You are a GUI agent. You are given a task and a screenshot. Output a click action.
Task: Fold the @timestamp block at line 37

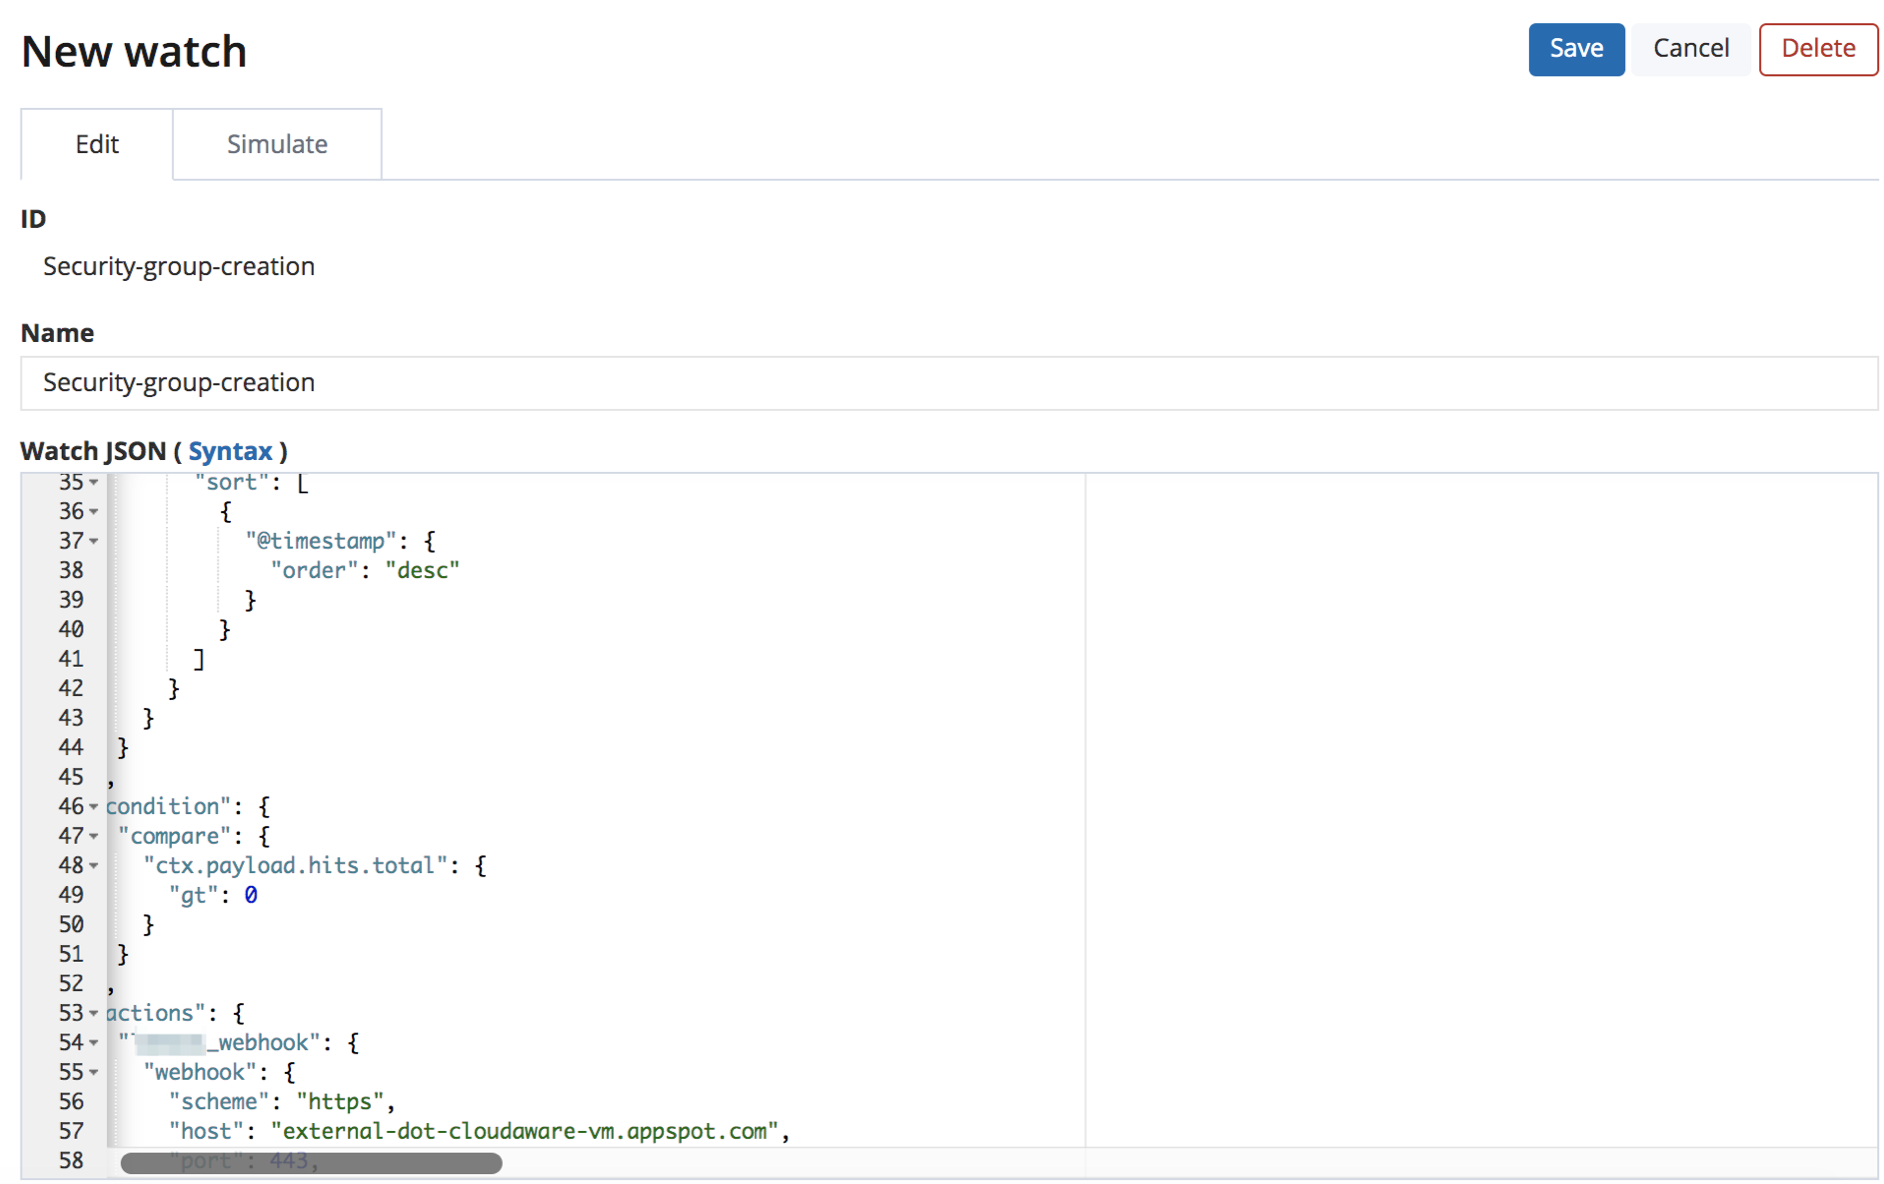94,542
